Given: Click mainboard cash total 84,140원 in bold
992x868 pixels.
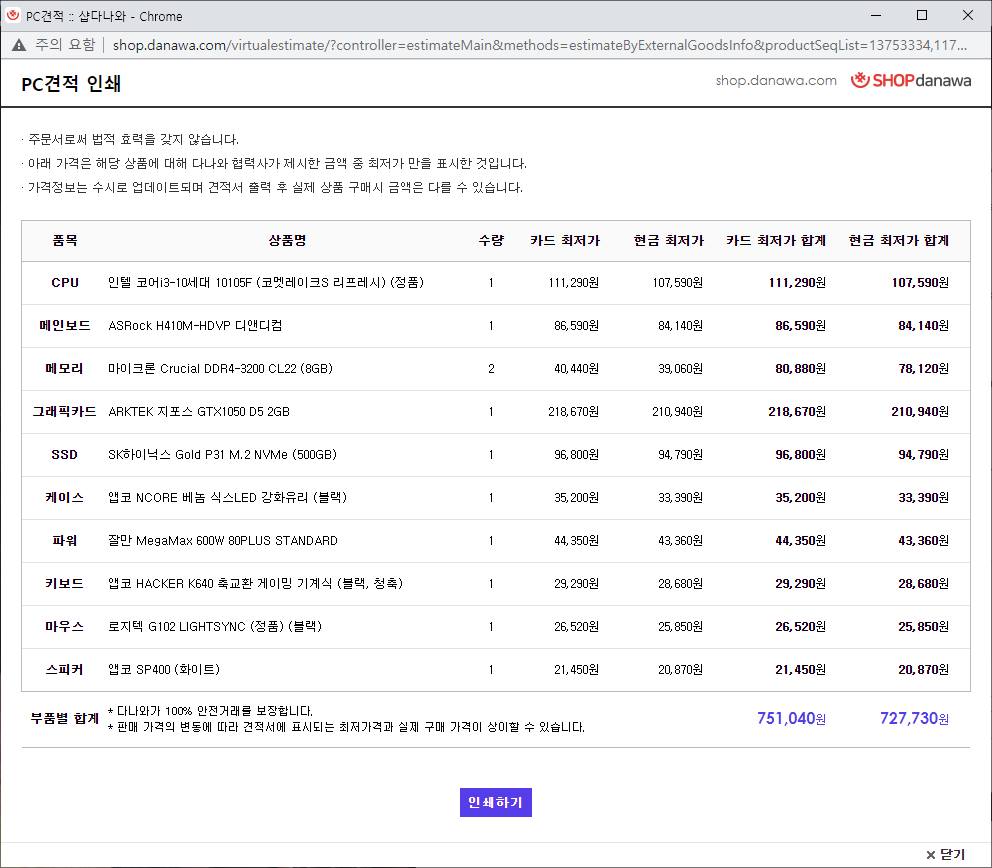Looking at the screenshot, I should 924,326.
